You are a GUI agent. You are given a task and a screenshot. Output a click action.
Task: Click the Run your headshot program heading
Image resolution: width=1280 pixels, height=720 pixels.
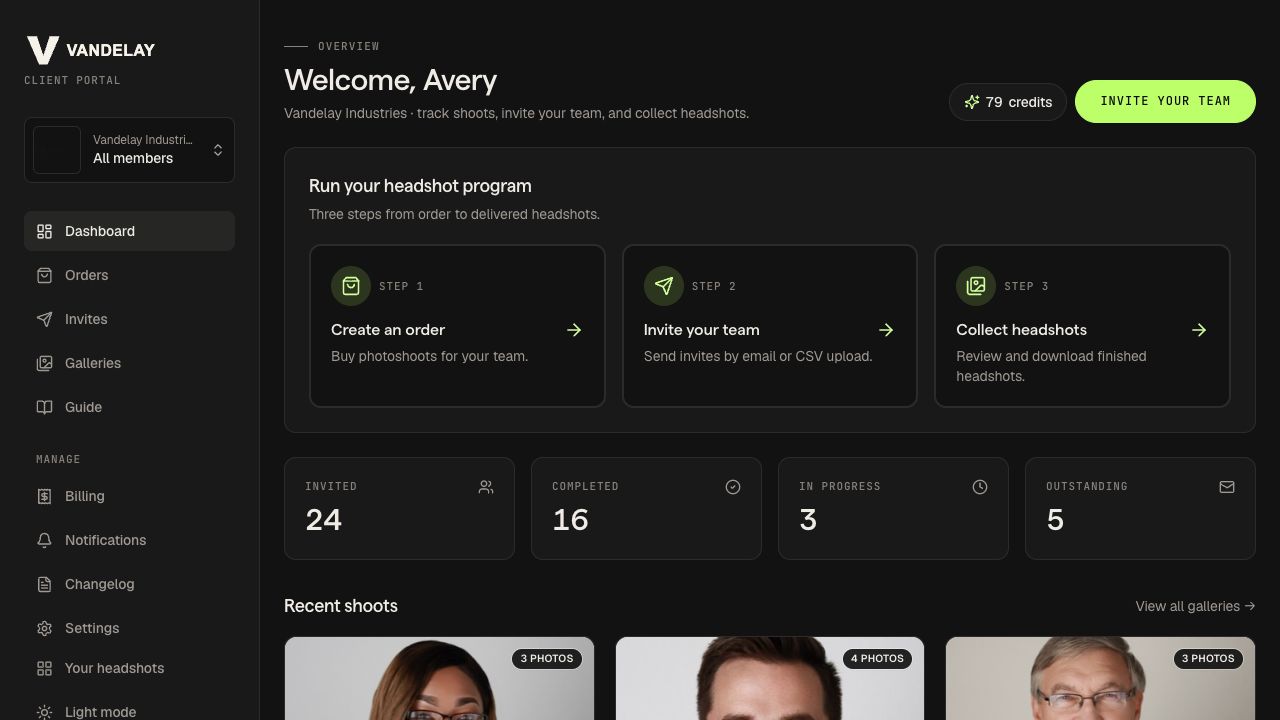[x=420, y=186]
